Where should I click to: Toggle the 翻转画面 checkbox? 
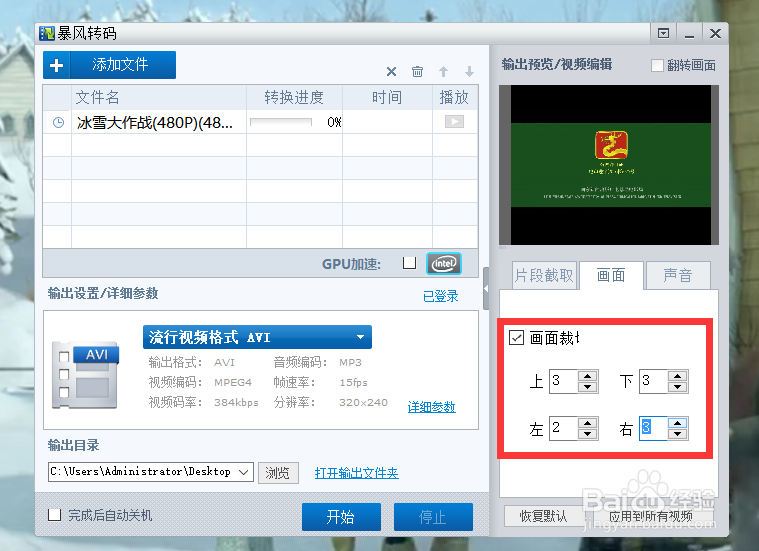[657, 65]
